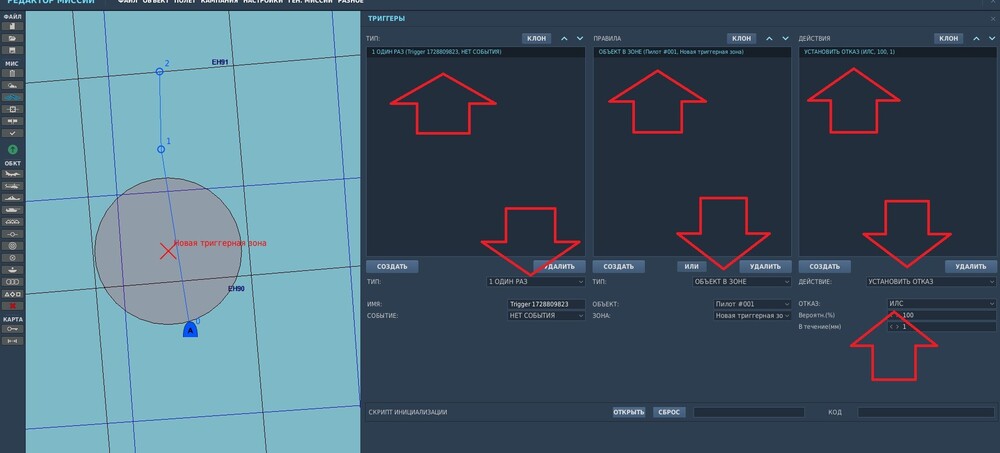Select the ground vehicle object icon
Screen dimensions: 1000x453
click(x=13, y=209)
